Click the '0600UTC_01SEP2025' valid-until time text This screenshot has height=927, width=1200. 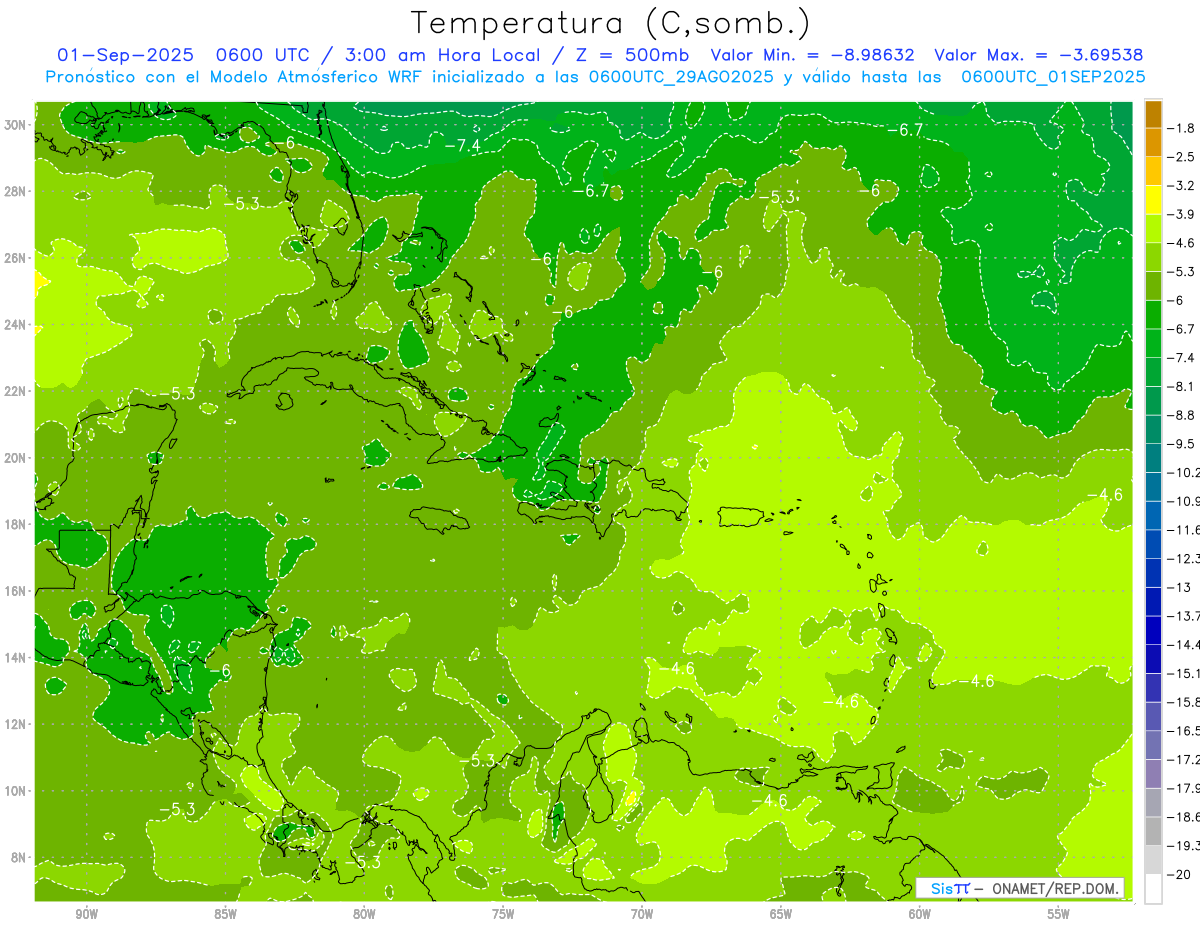click(1053, 77)
